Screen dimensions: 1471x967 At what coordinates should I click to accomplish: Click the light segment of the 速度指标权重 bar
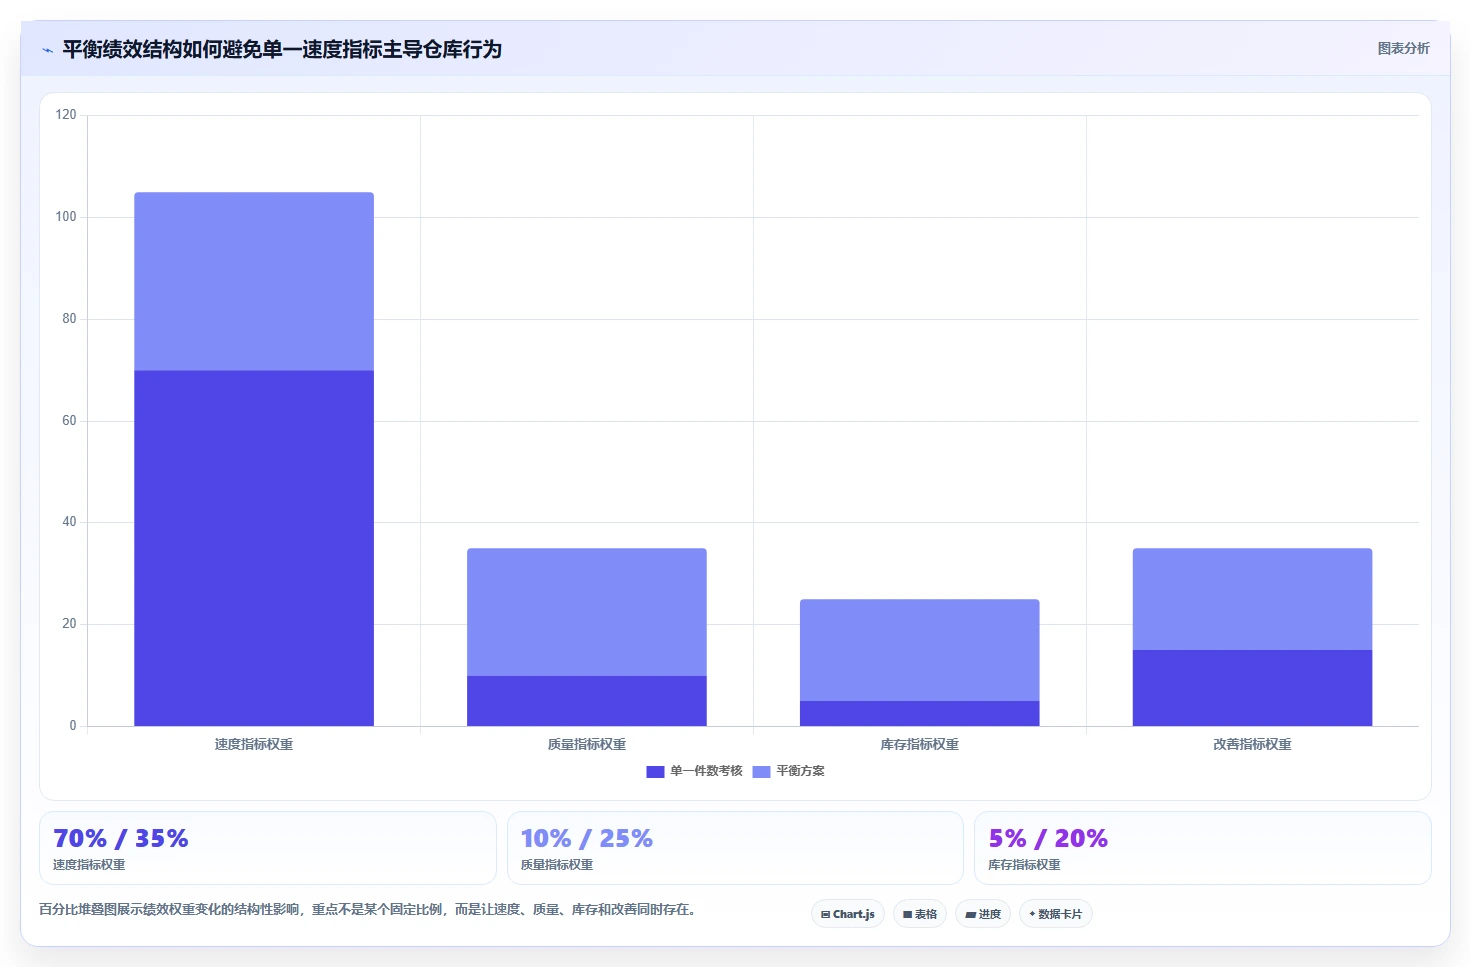254,281
